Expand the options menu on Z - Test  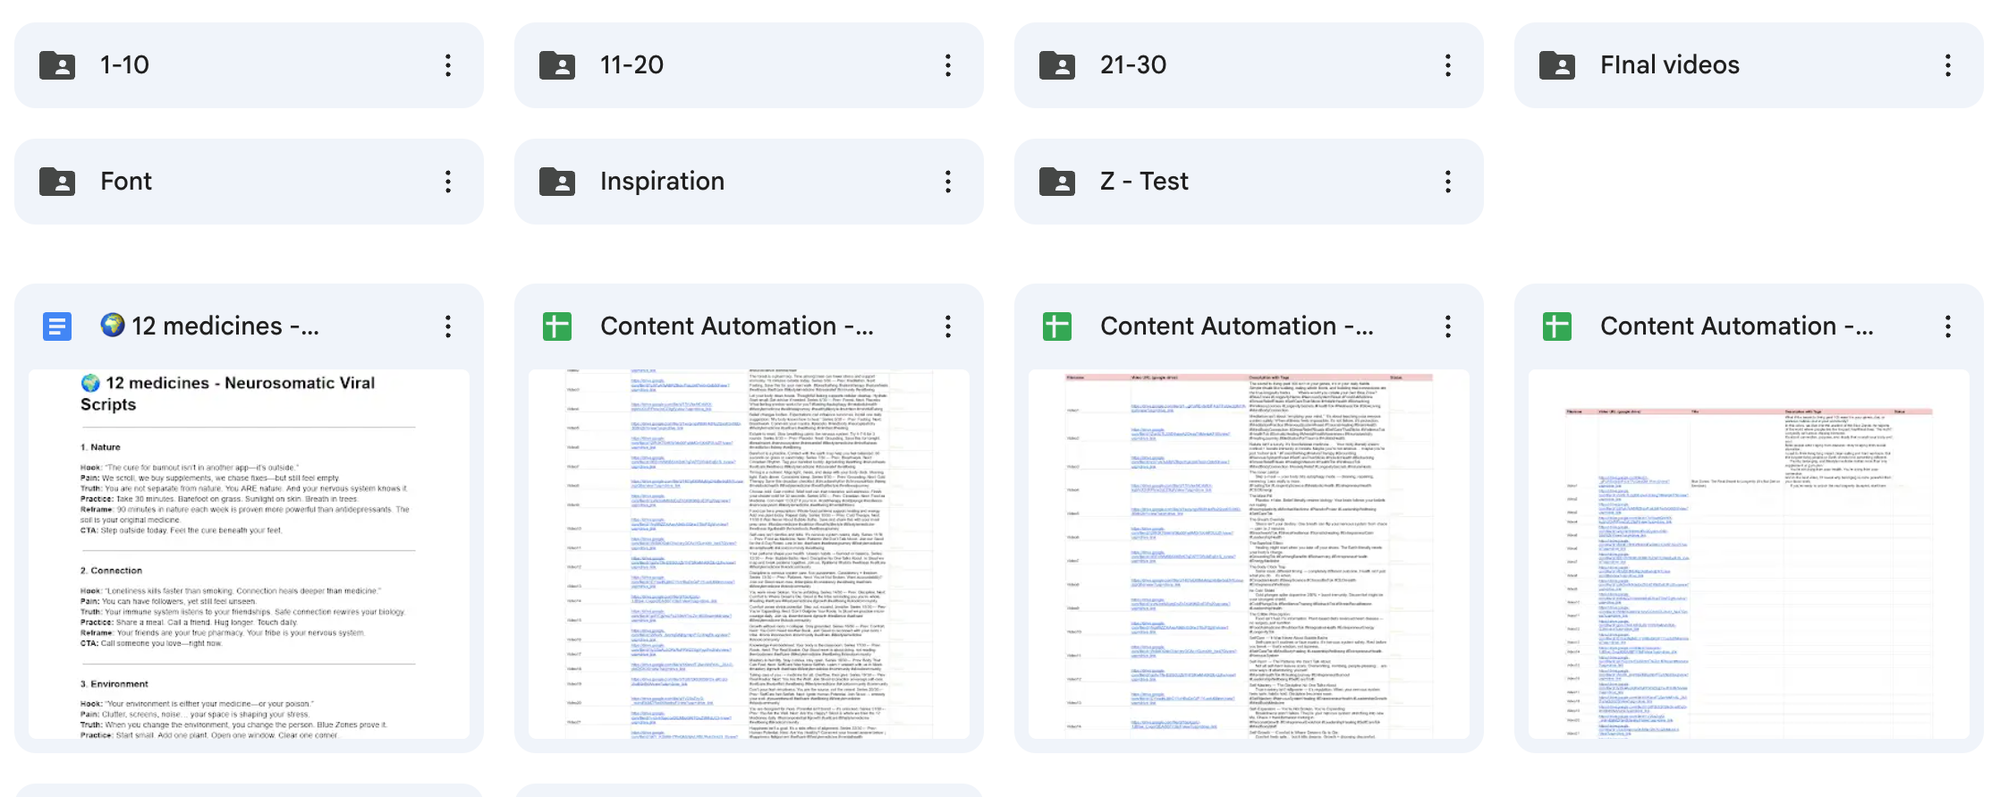1448,182
